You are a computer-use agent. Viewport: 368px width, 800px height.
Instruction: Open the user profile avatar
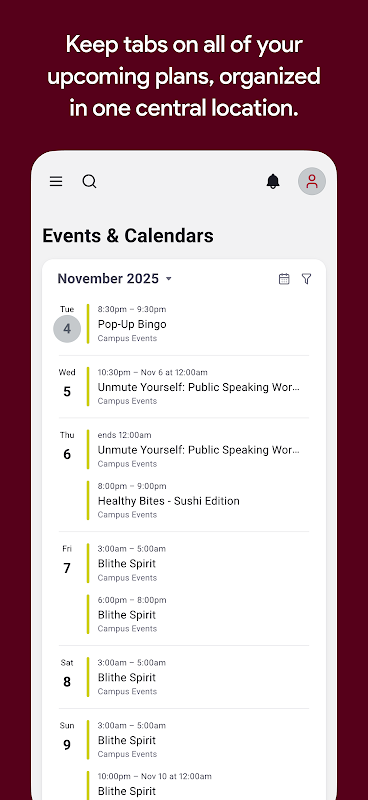[x=312, y=181]
